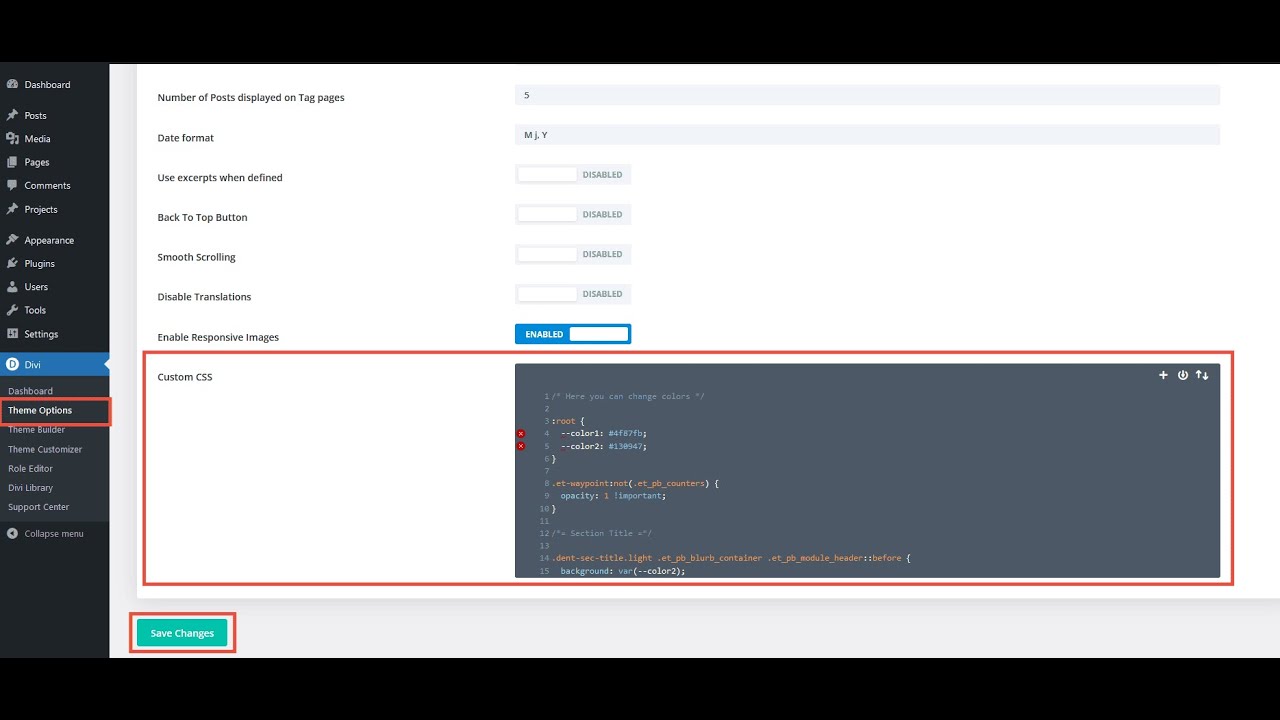Viewport: 1280px width, 720px height.
Task: Click the "opacity: 1 !important;" code line
Action: click(x=613, y=495)
